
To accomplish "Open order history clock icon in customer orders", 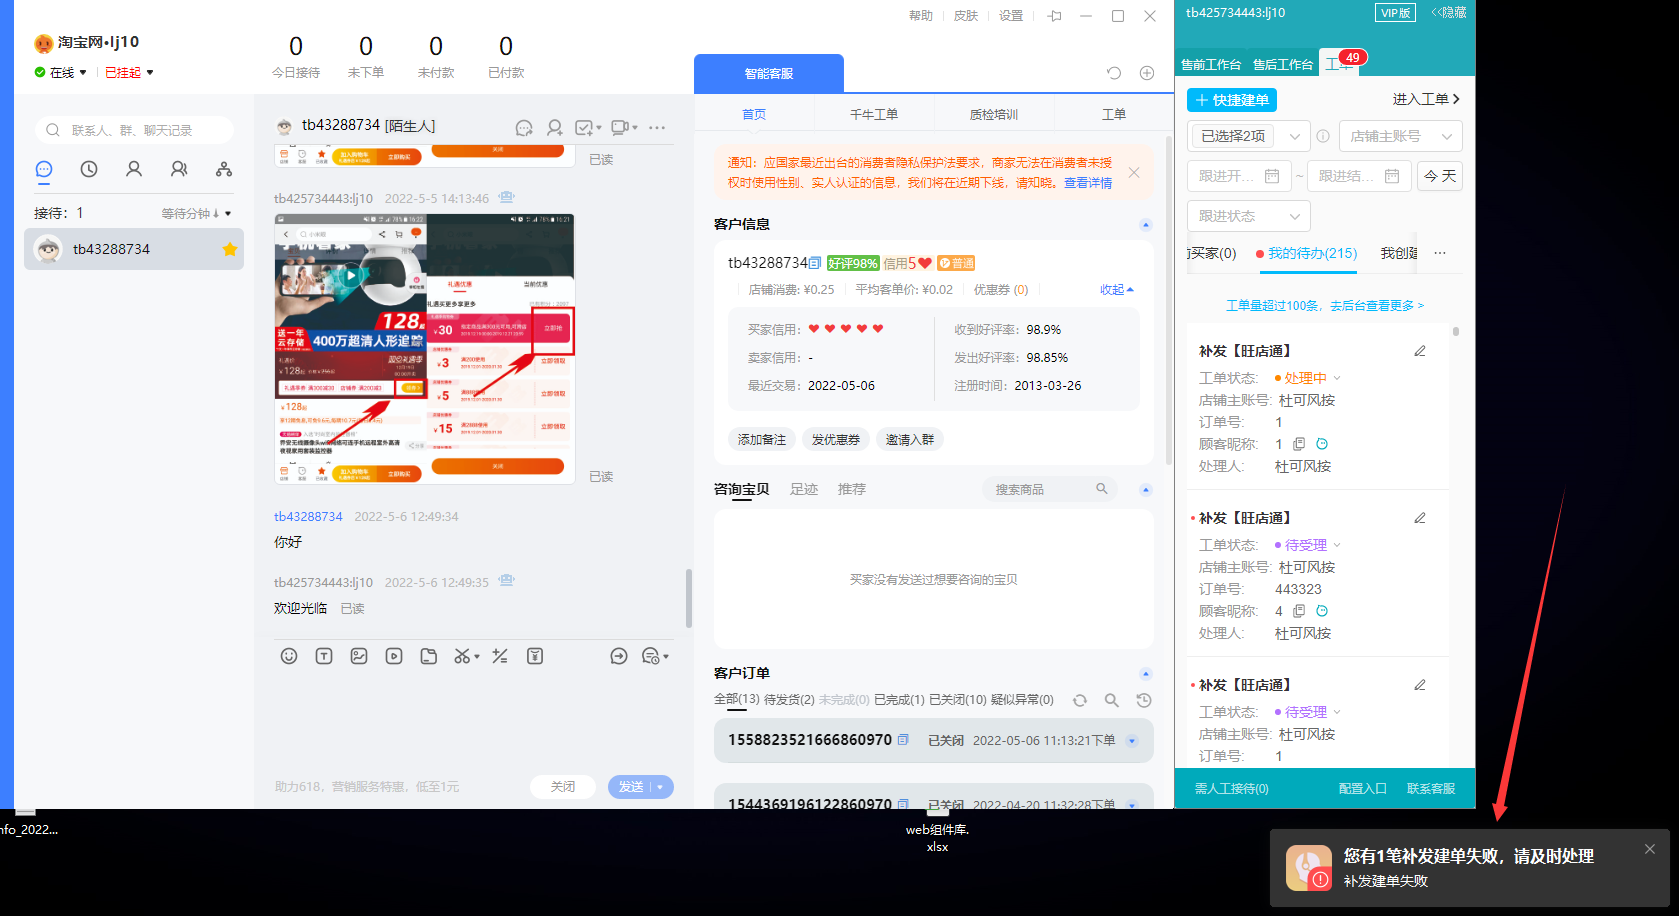I will pyautogui.click(x=1144, y=700).
